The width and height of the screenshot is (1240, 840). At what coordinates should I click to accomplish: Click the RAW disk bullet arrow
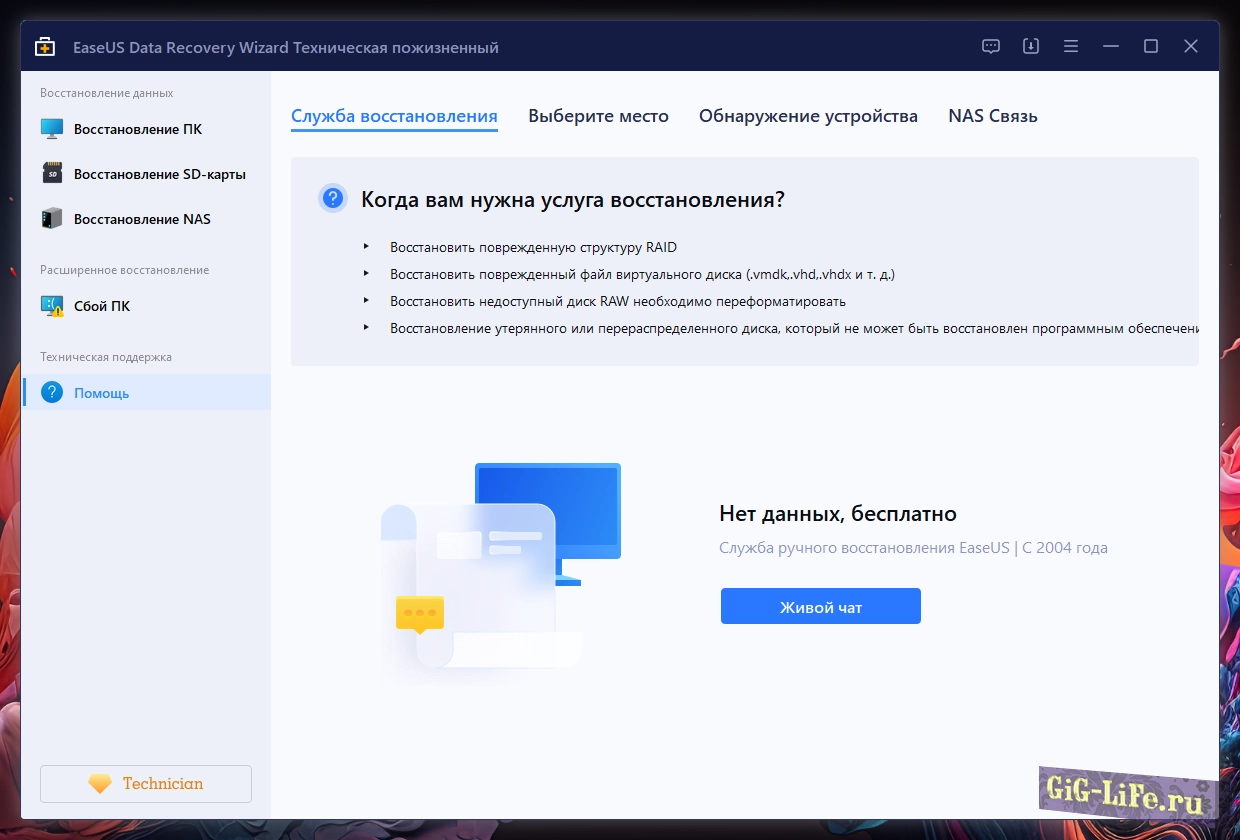367,301
